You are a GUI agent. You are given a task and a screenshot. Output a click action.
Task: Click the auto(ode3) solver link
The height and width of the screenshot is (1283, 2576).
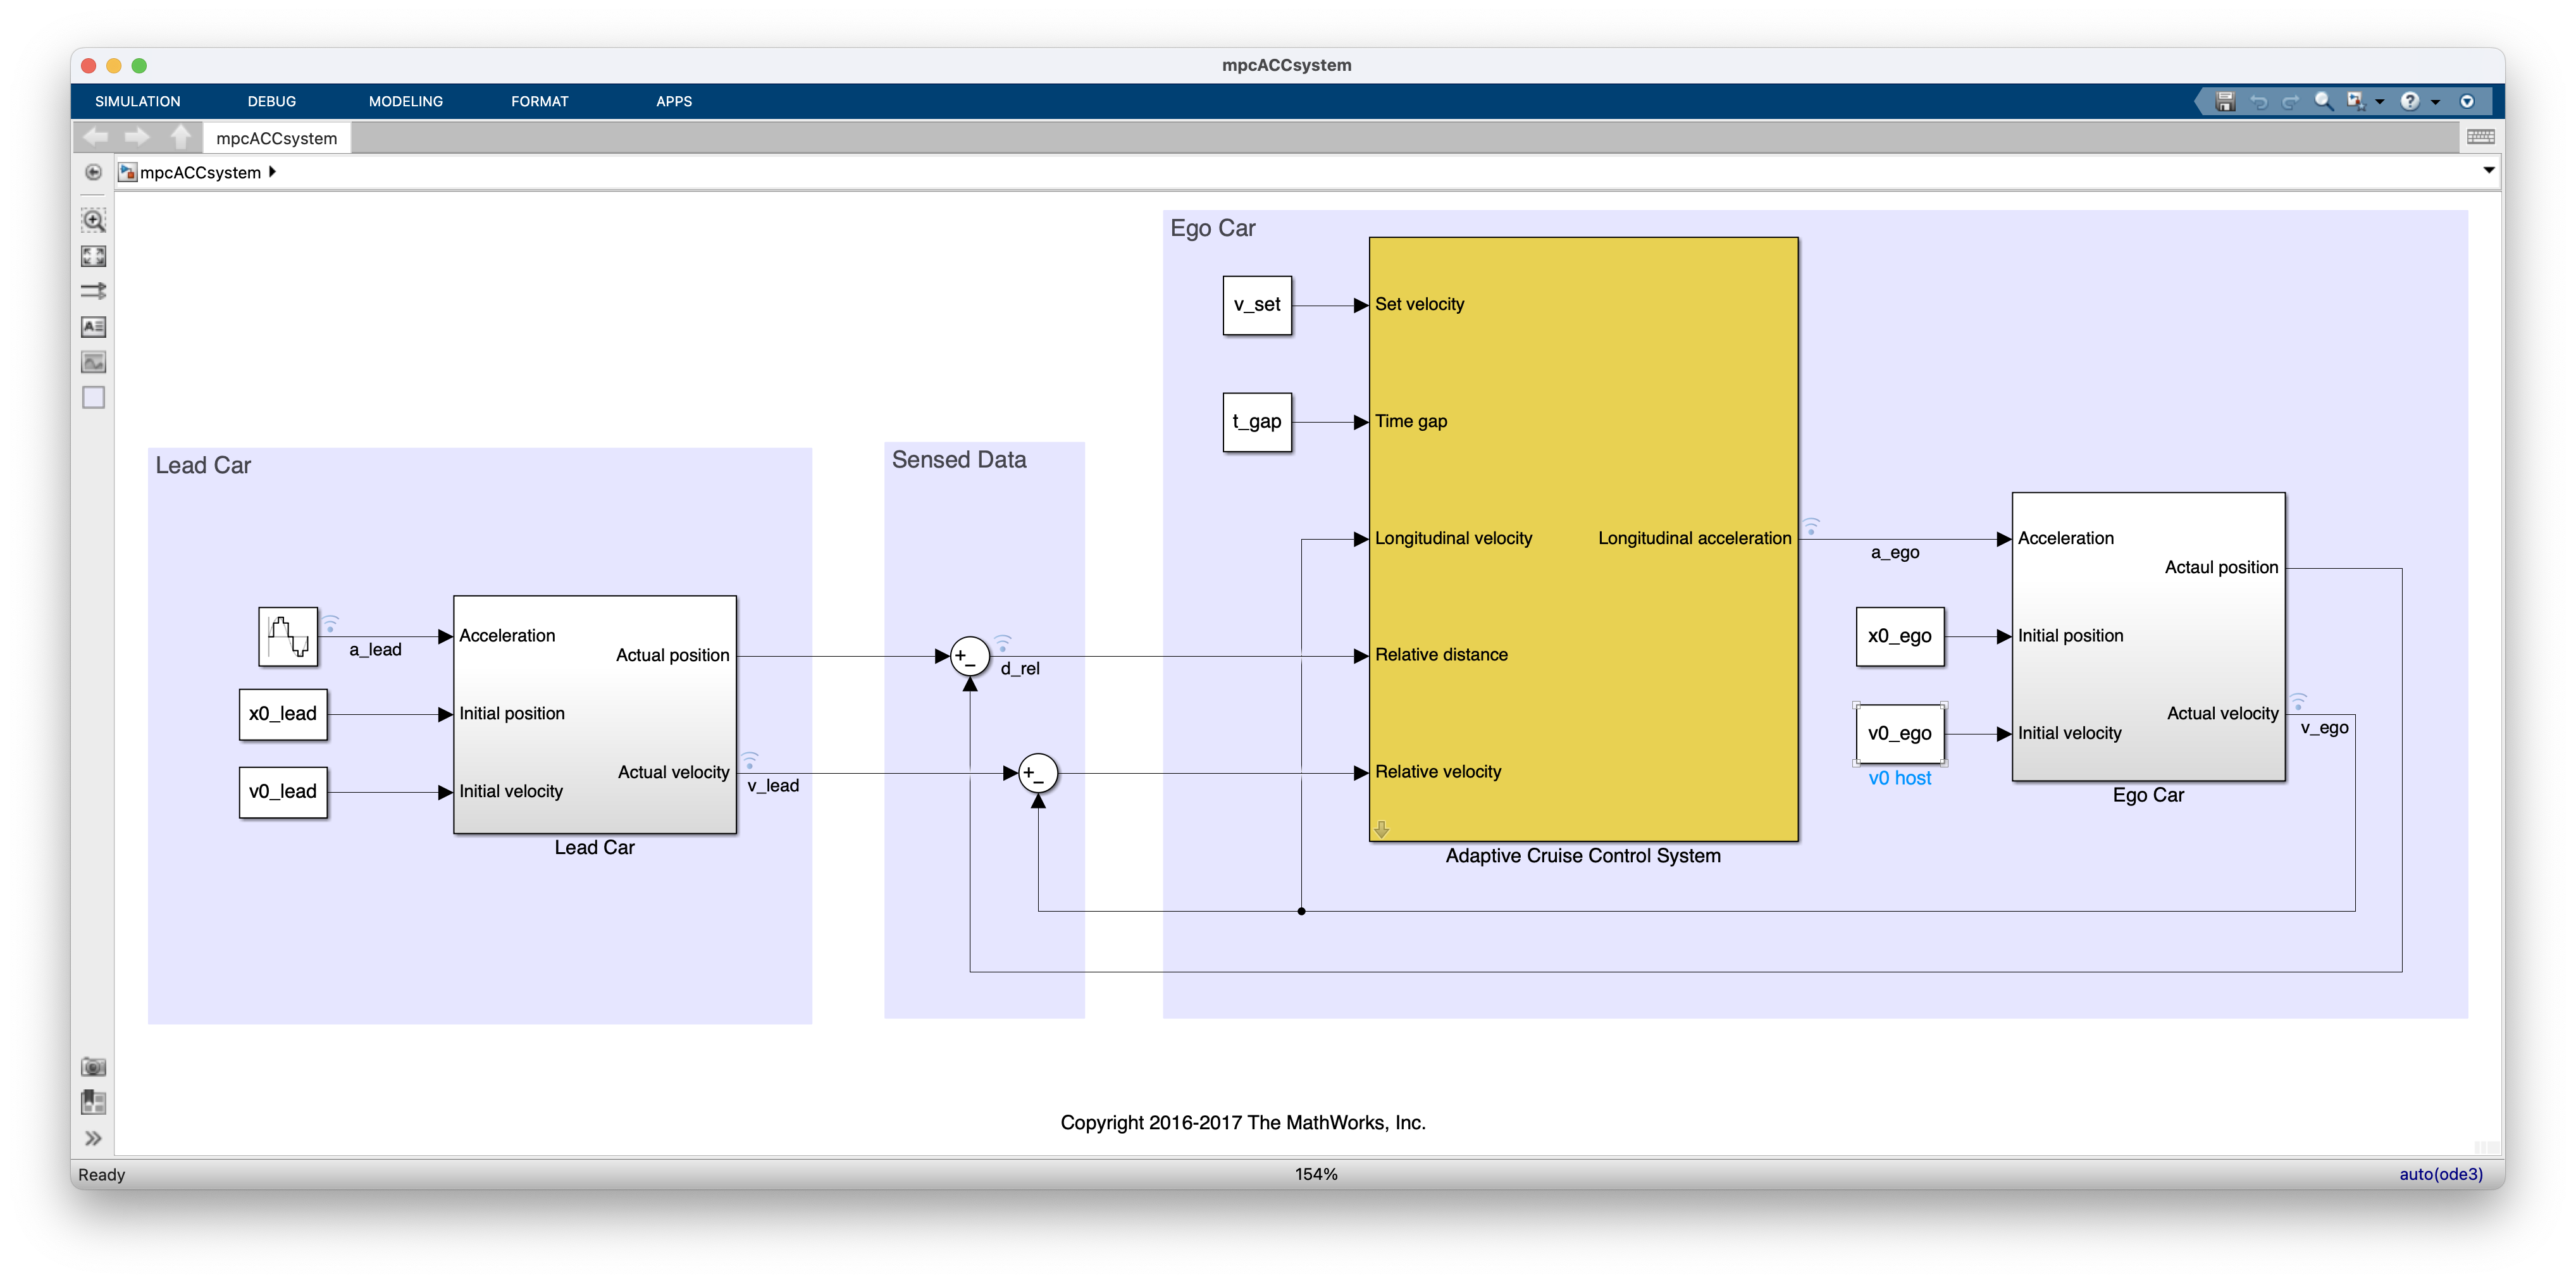click(x=2440, y=1174)
